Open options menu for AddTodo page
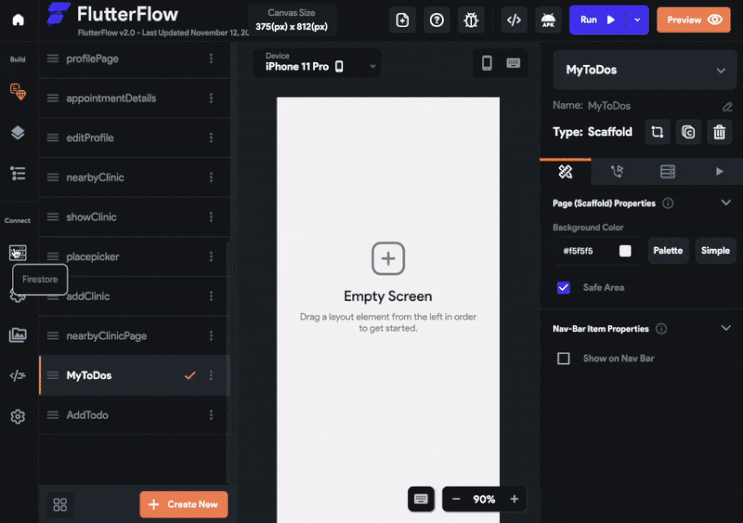 pos(211,415)
